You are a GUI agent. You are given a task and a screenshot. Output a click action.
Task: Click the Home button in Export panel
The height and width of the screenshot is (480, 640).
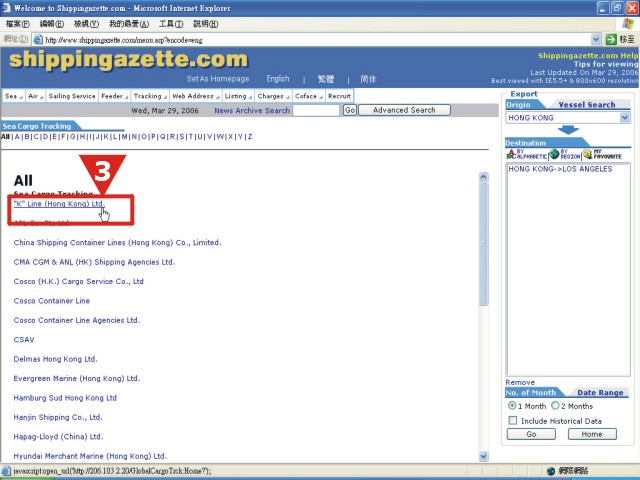click(592, 434)
